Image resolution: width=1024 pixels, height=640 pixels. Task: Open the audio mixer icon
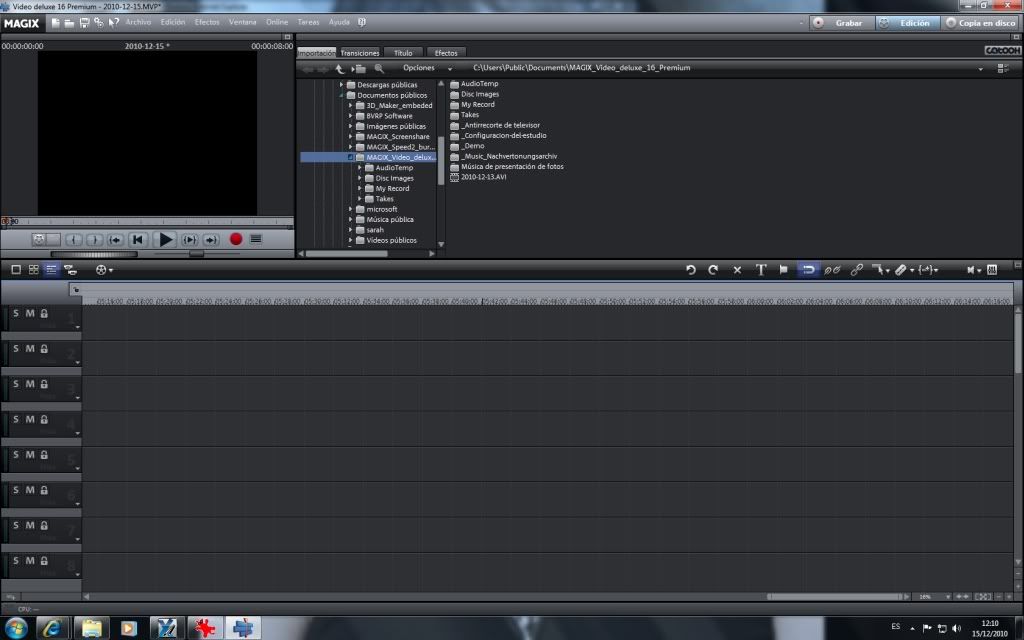(x=992, y=270)
